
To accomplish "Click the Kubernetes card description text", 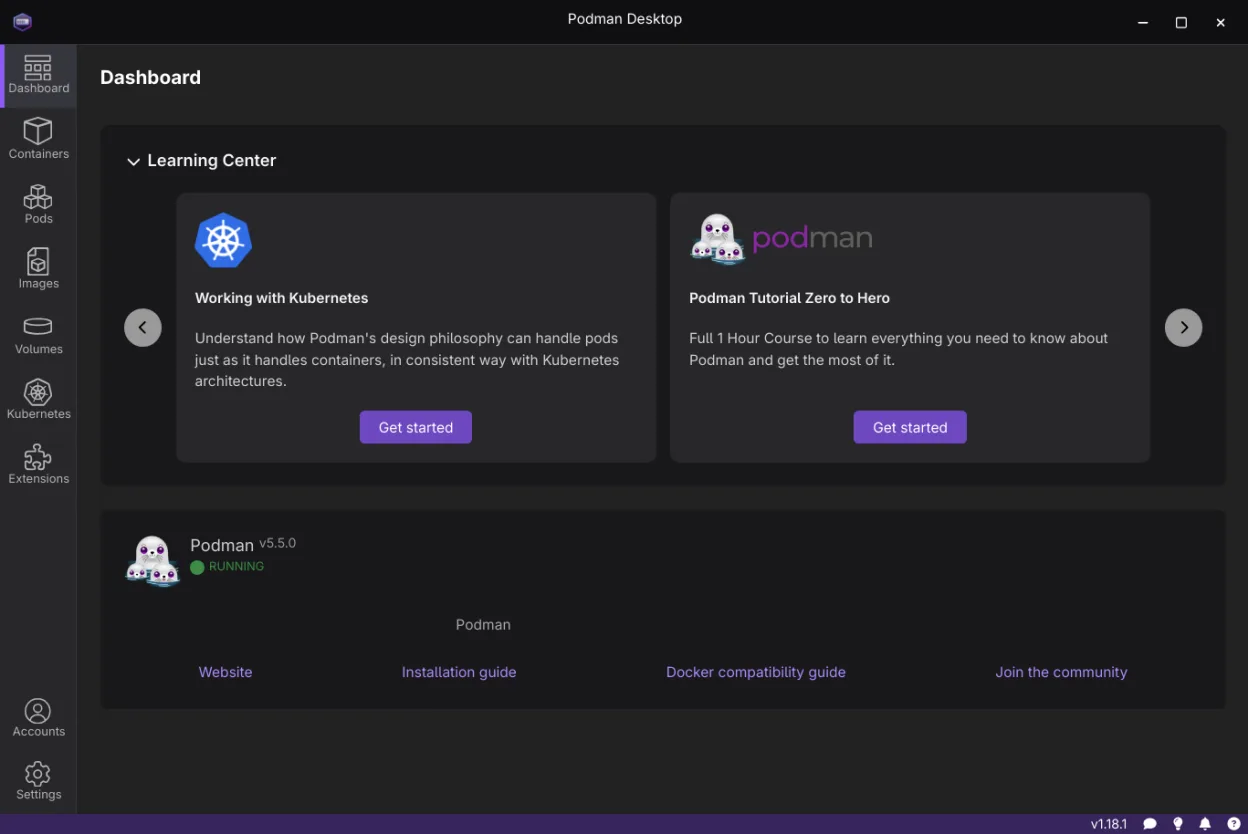I will coord(407,359).
